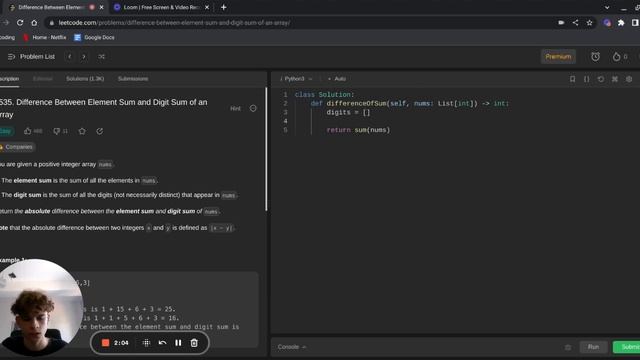Bookmark code icon in editor toolbar
The height and width of the screenshot is (360, 640).
(573, 79)
